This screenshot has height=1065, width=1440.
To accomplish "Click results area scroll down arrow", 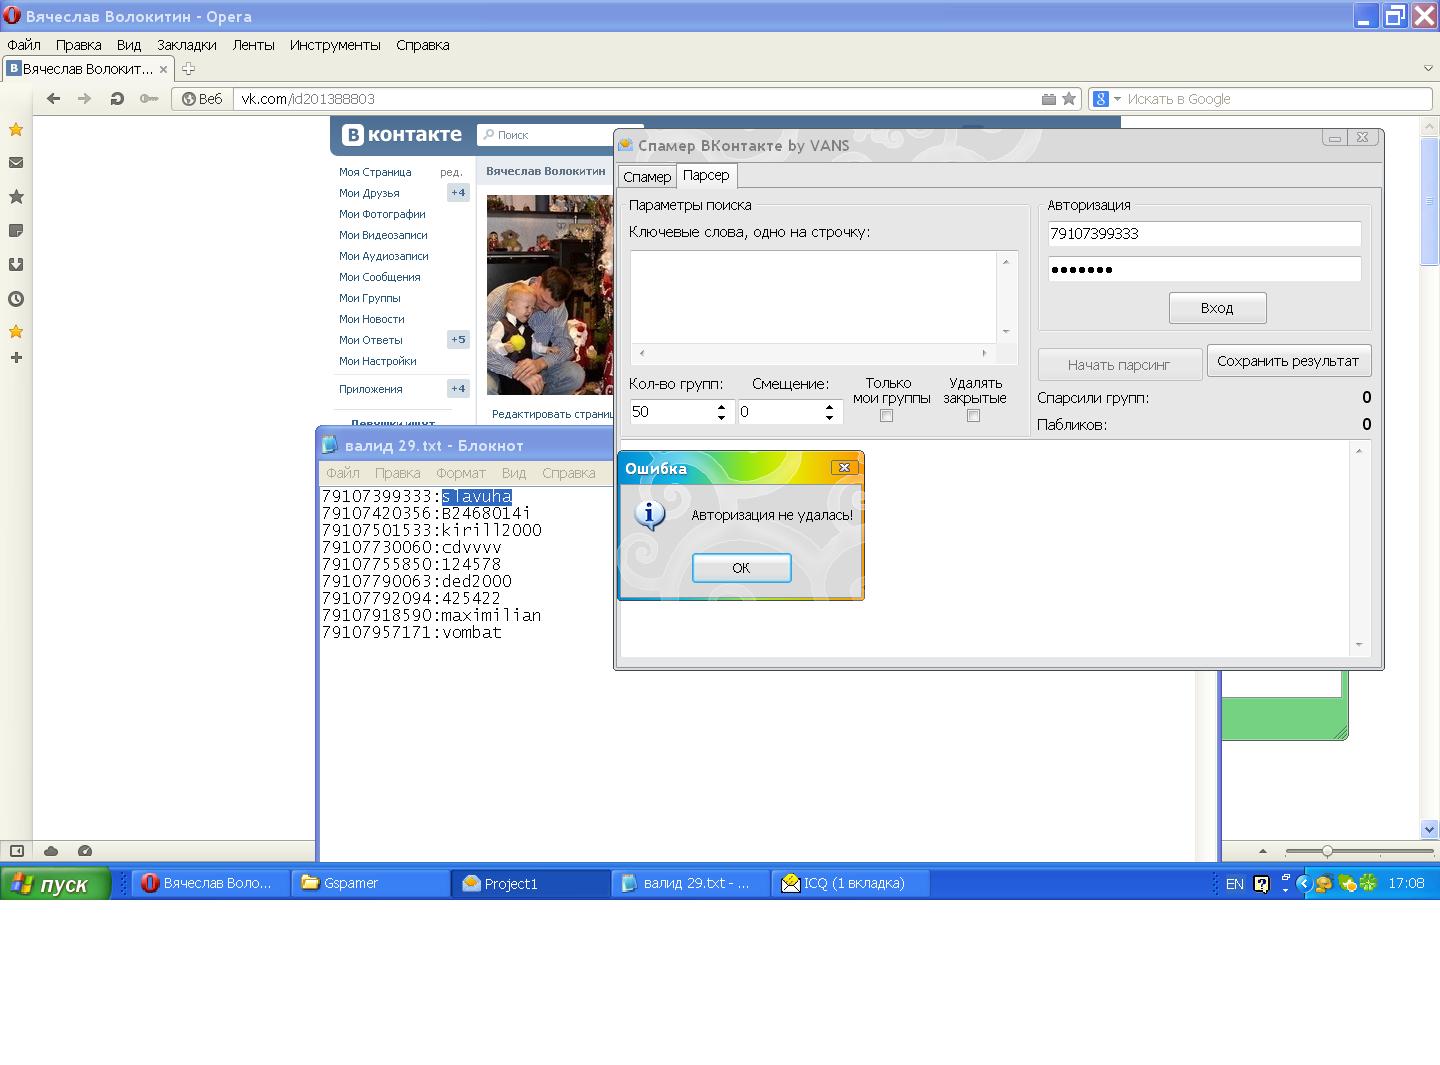I will (x=1358, y=645).
